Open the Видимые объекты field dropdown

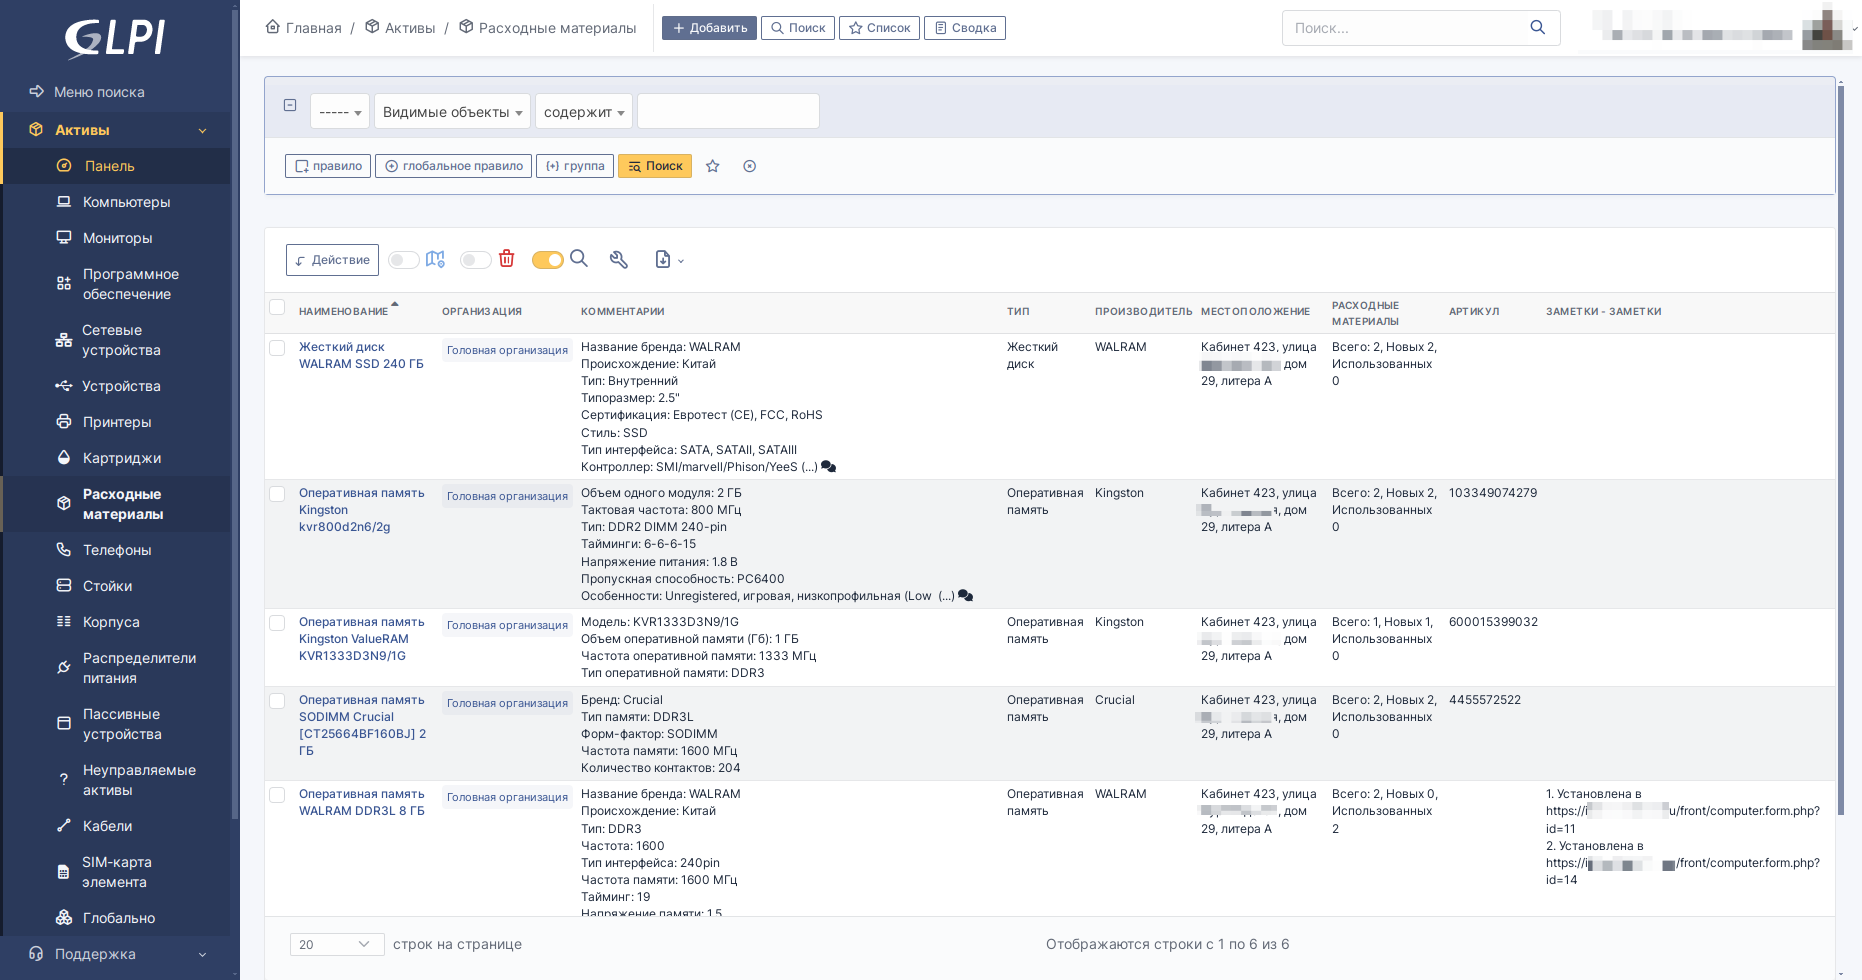pos(453,112)
